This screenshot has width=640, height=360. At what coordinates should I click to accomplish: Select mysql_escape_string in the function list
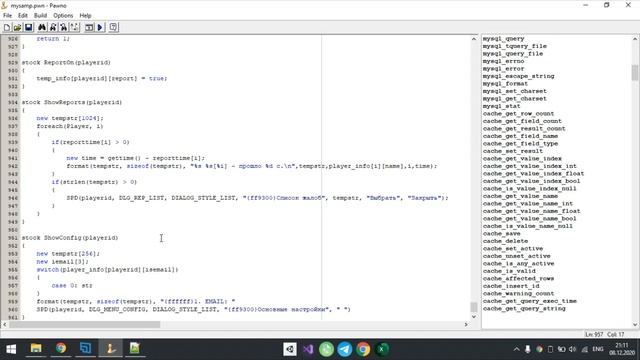pos(518,76)
